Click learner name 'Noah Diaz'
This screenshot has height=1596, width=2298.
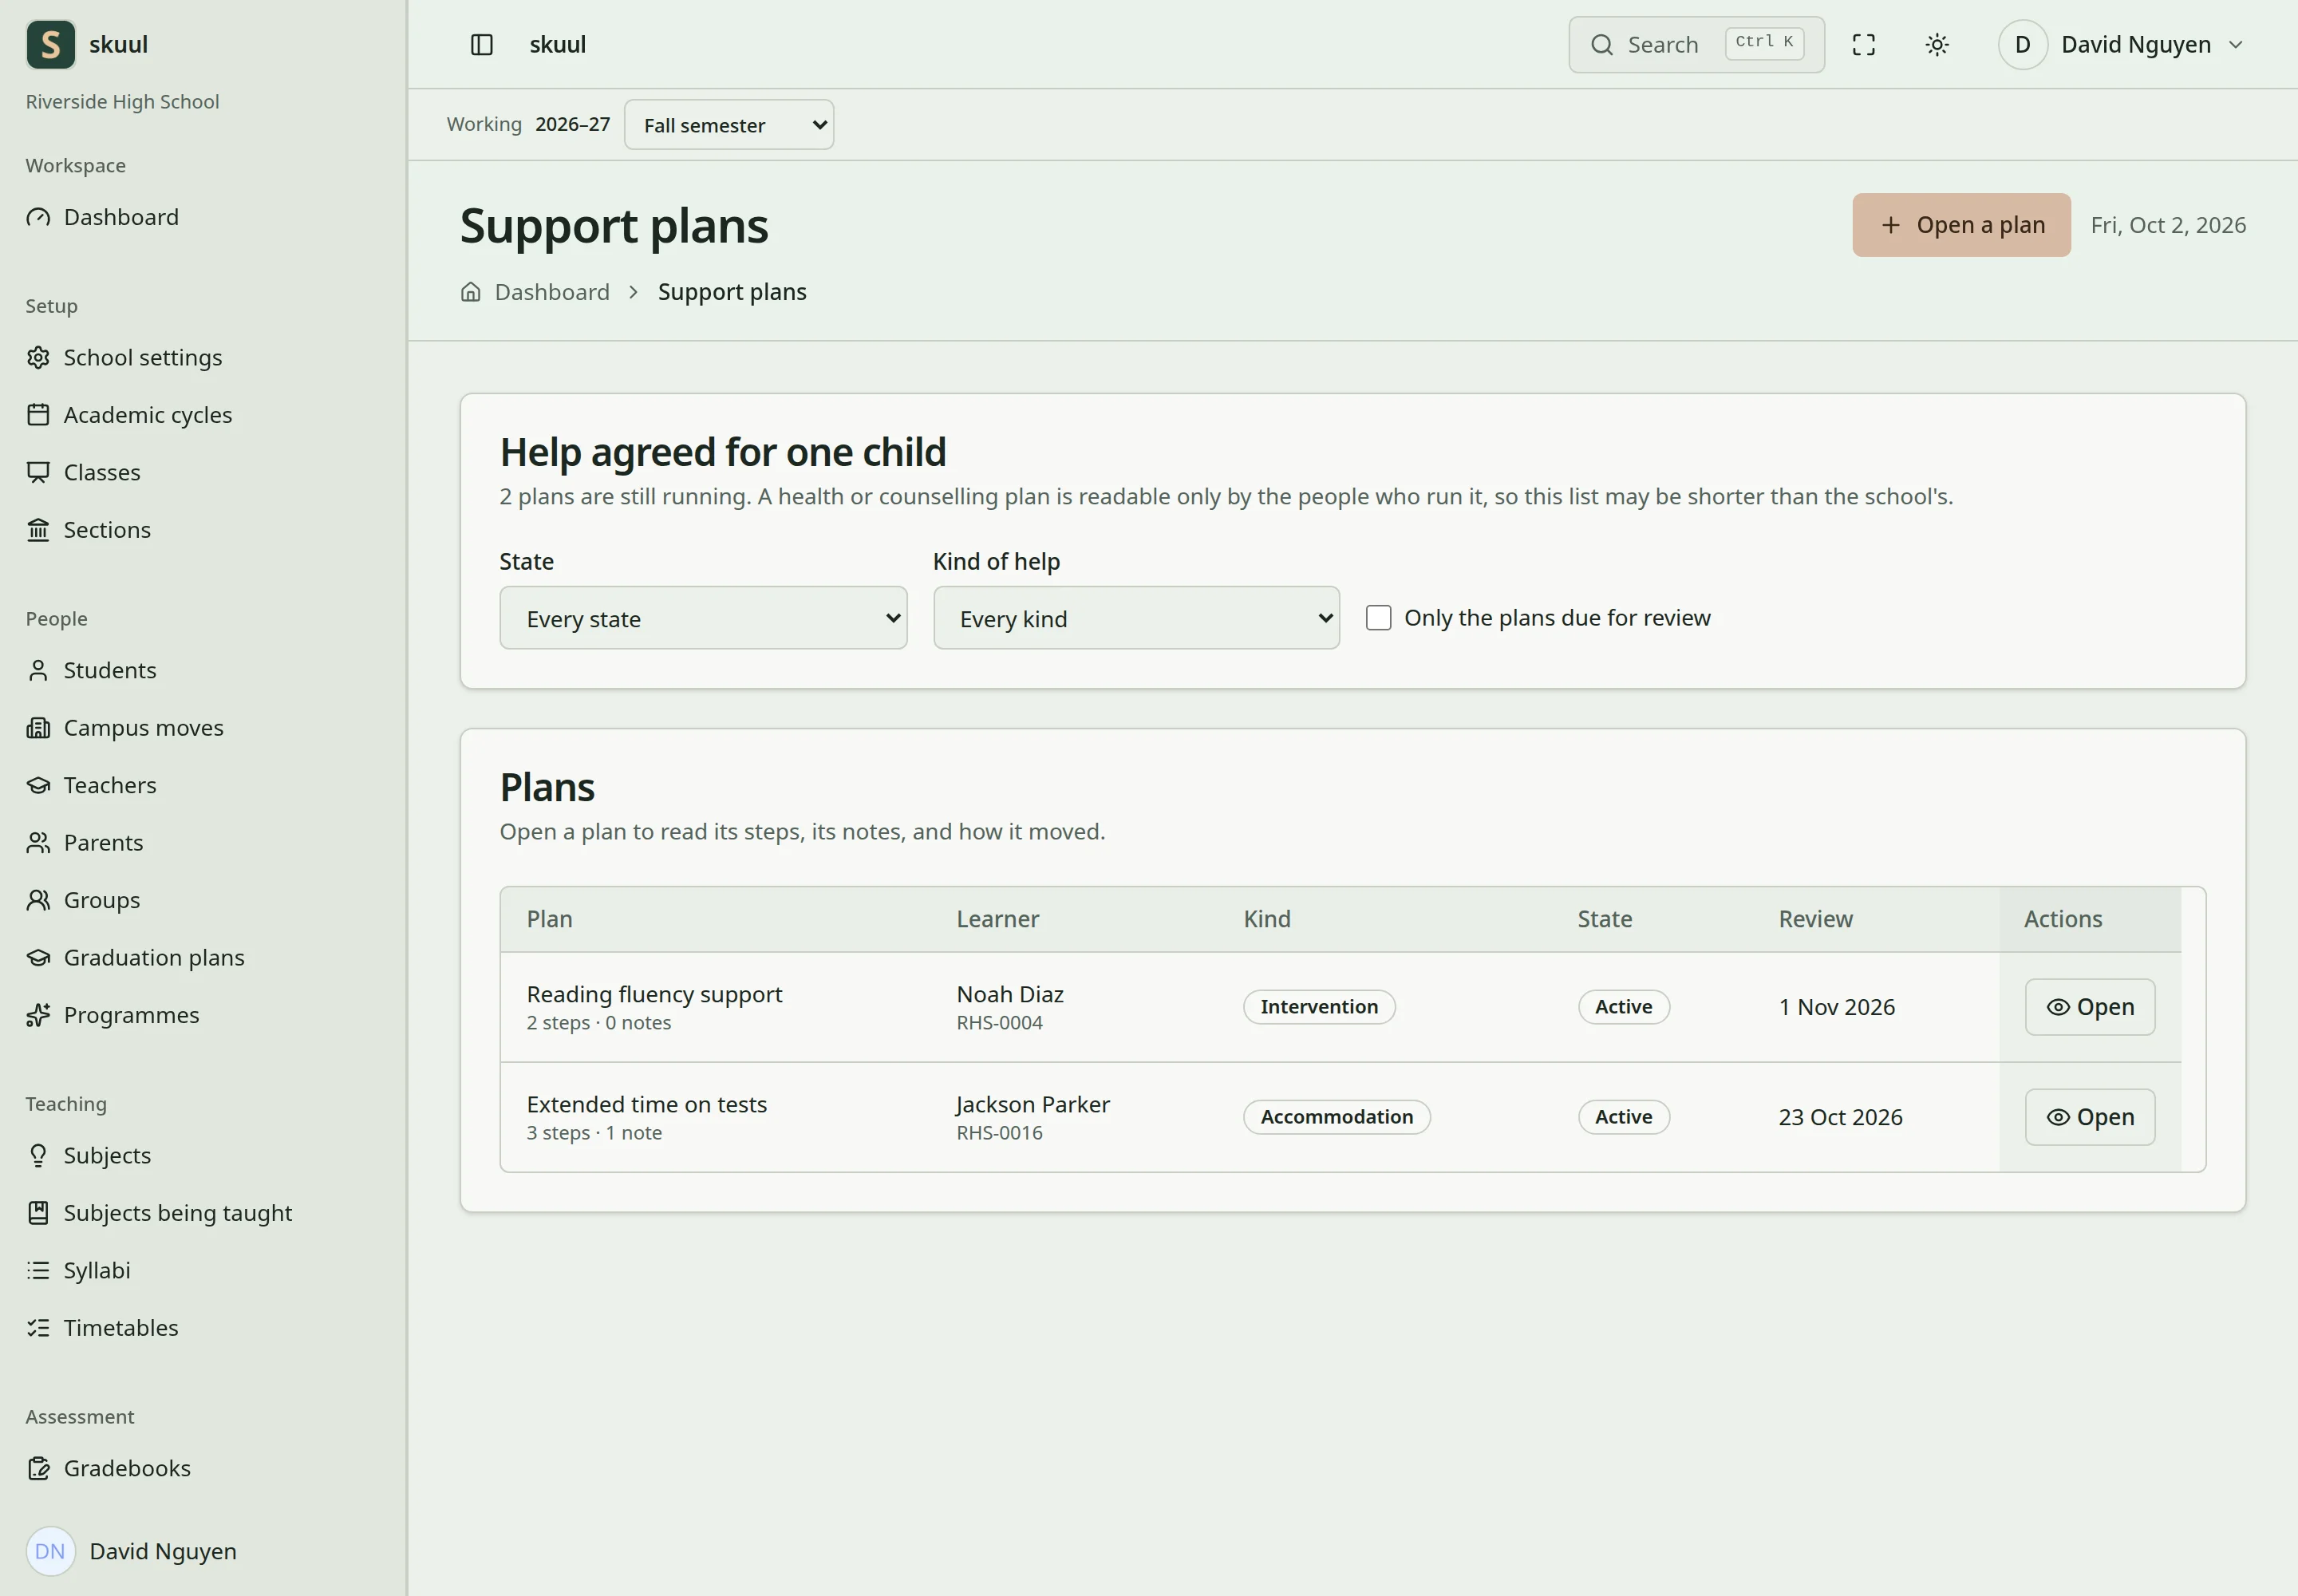[1010, 994]
